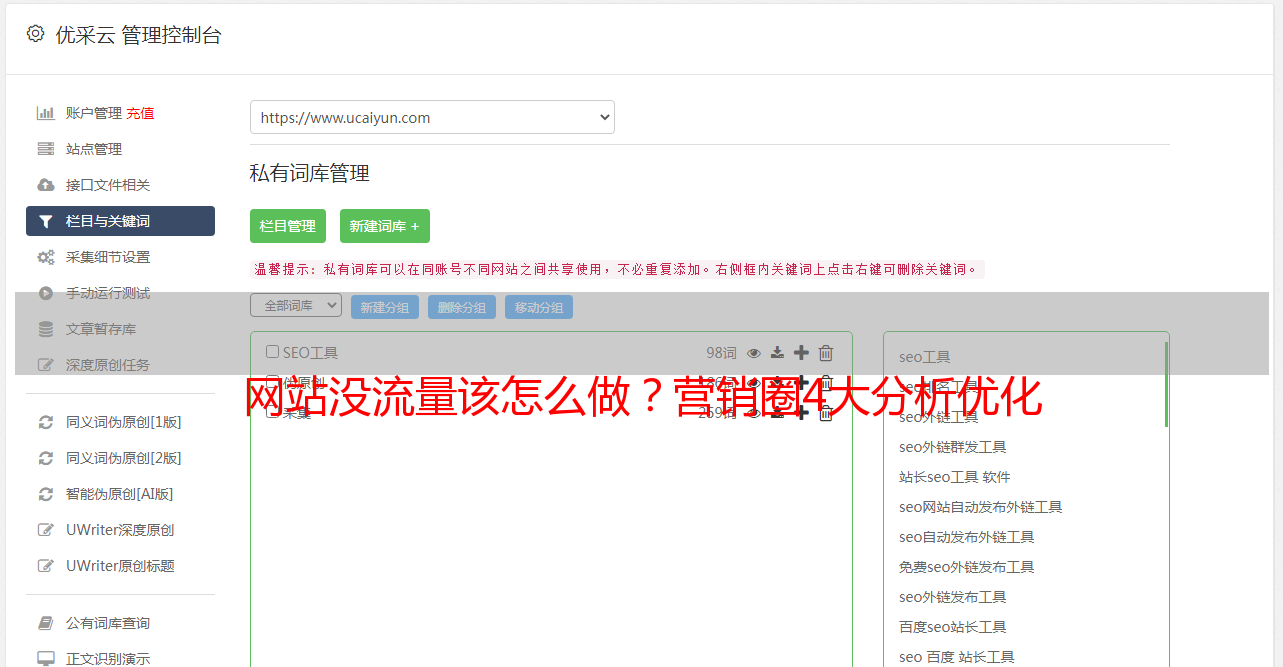Select keyword seo 百度 站长工具
The height and width of the screenshot is (667, 1283).
(956, 657)
